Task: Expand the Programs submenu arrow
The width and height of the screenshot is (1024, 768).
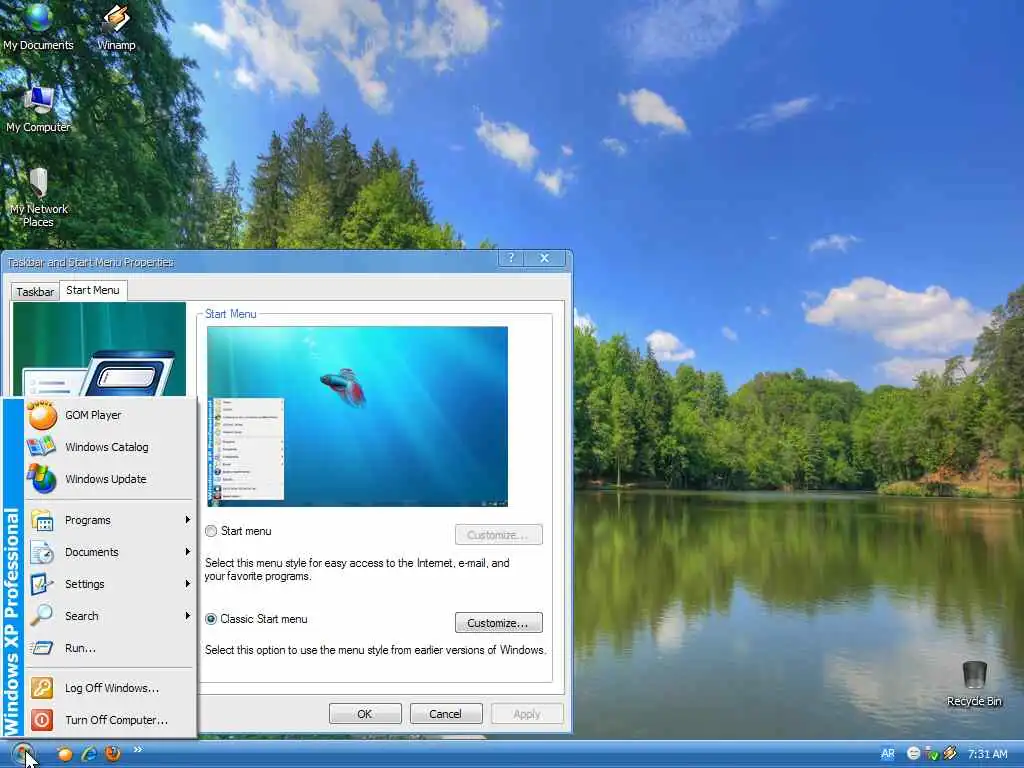Action: [187, 520]
